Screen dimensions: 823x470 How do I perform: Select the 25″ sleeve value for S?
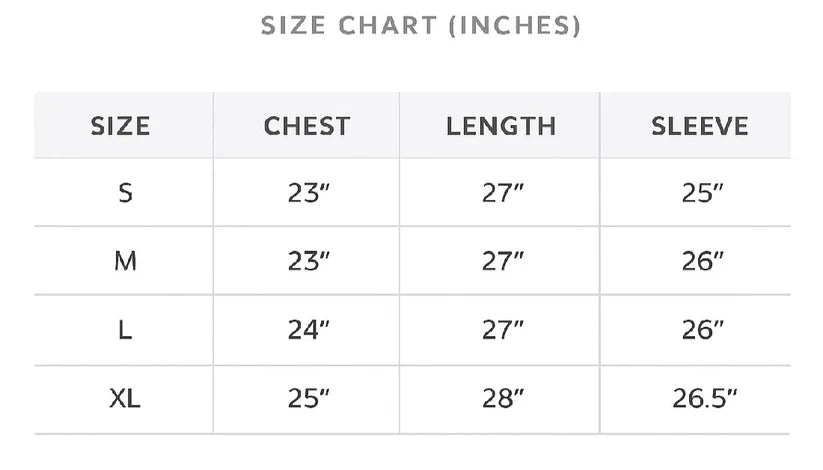point(702,193)
